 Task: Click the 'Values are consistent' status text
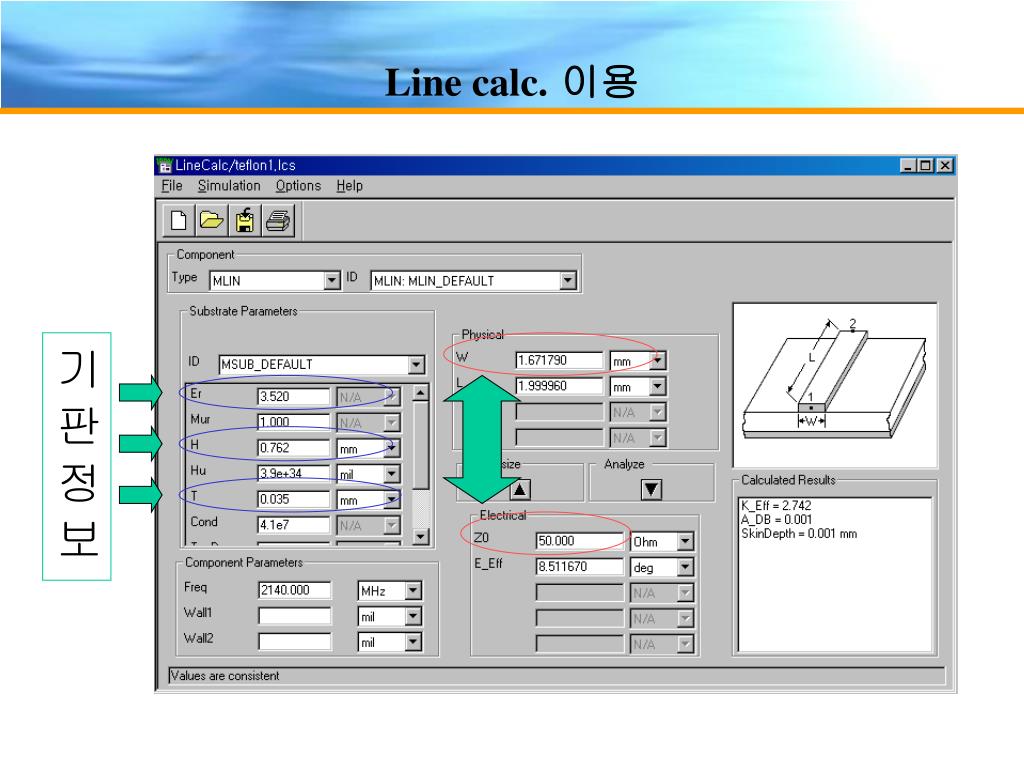click(x=224, y=676)
